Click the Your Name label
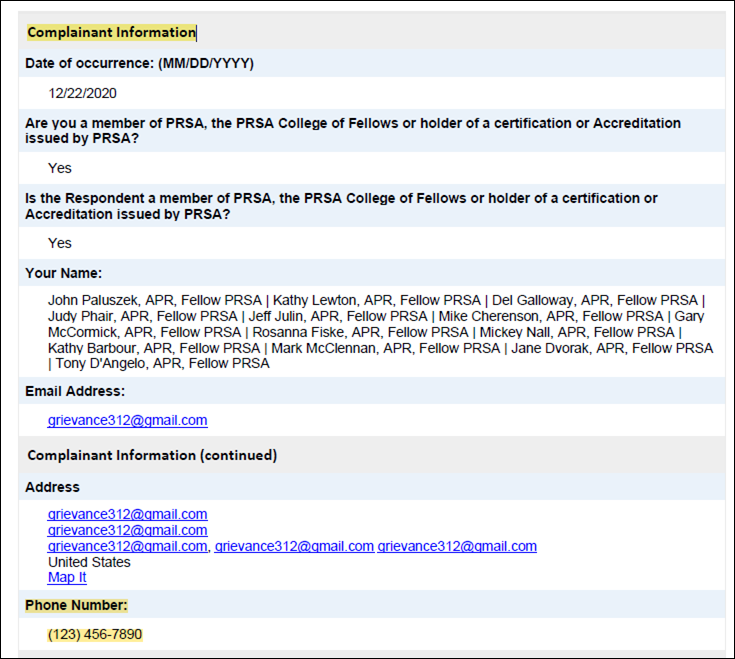This screenshot has height=659, width=735. pyautogui.click(x=64, y=273)
